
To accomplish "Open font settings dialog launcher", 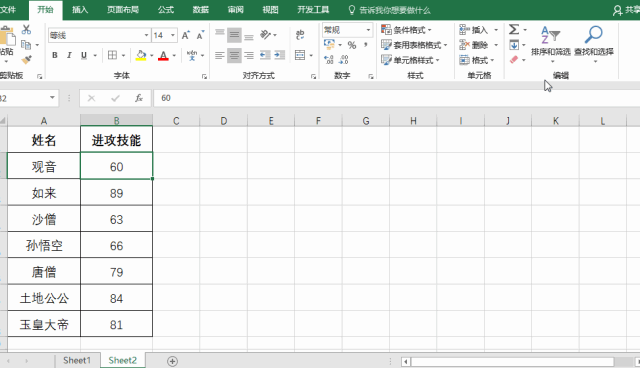I will point(204,76).
